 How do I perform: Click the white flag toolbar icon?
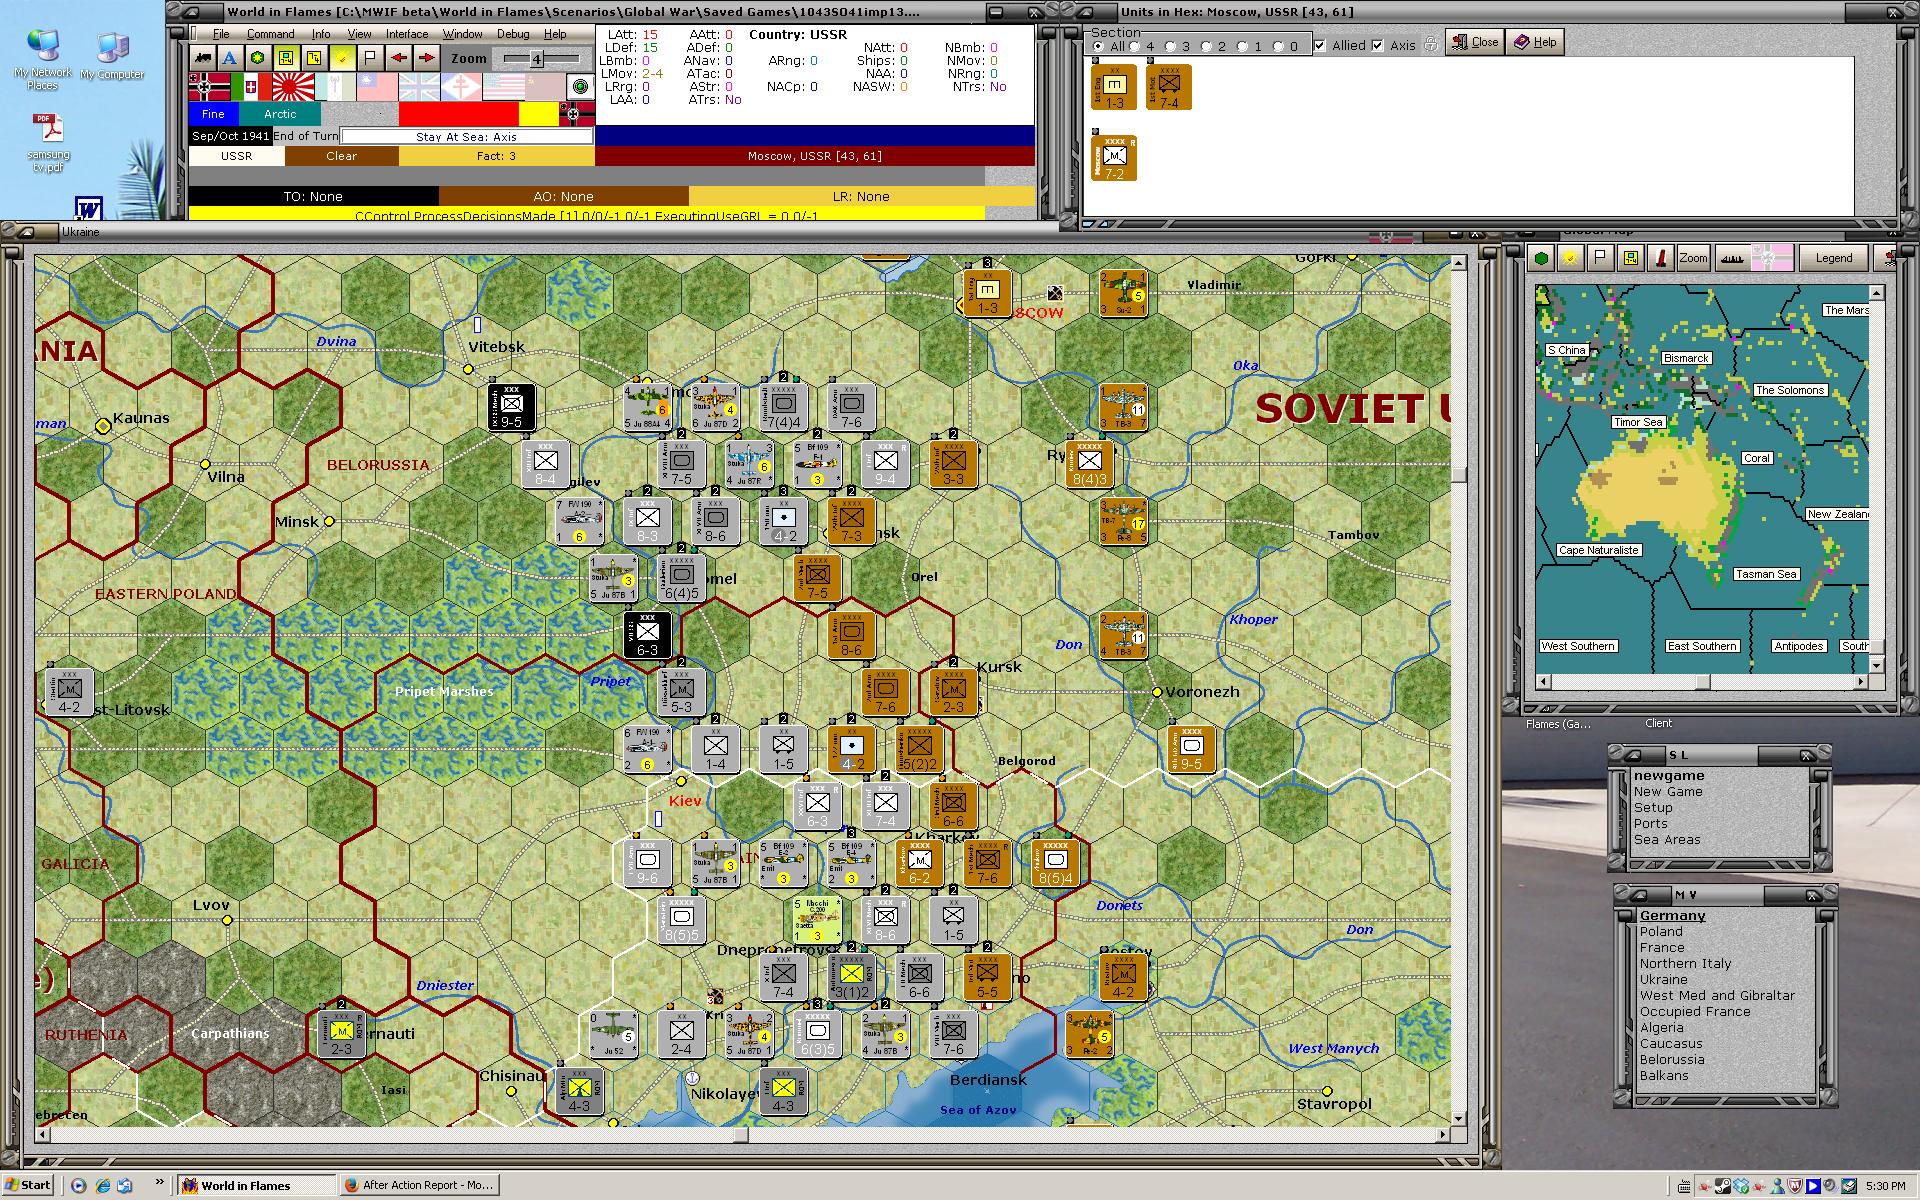(x=370, y=58)
